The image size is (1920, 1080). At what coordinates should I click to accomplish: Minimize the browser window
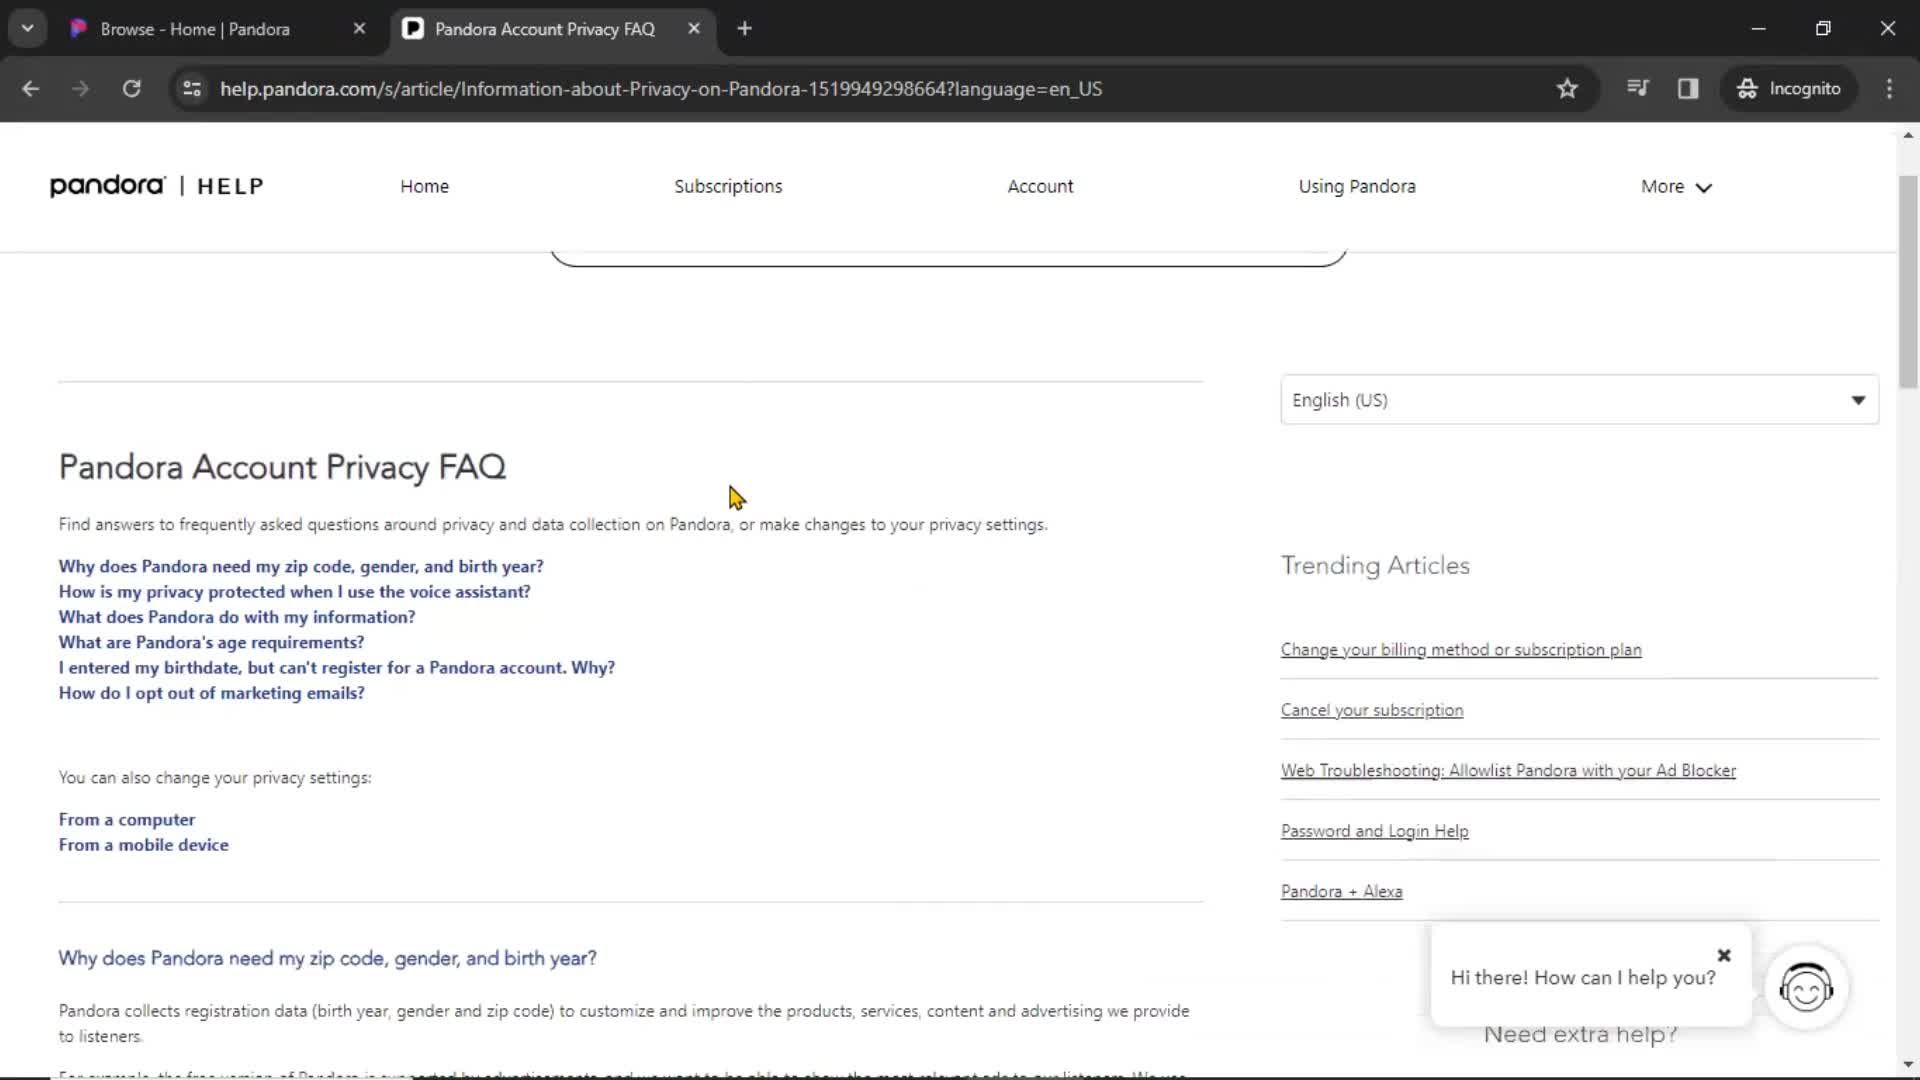point(1758,29)
